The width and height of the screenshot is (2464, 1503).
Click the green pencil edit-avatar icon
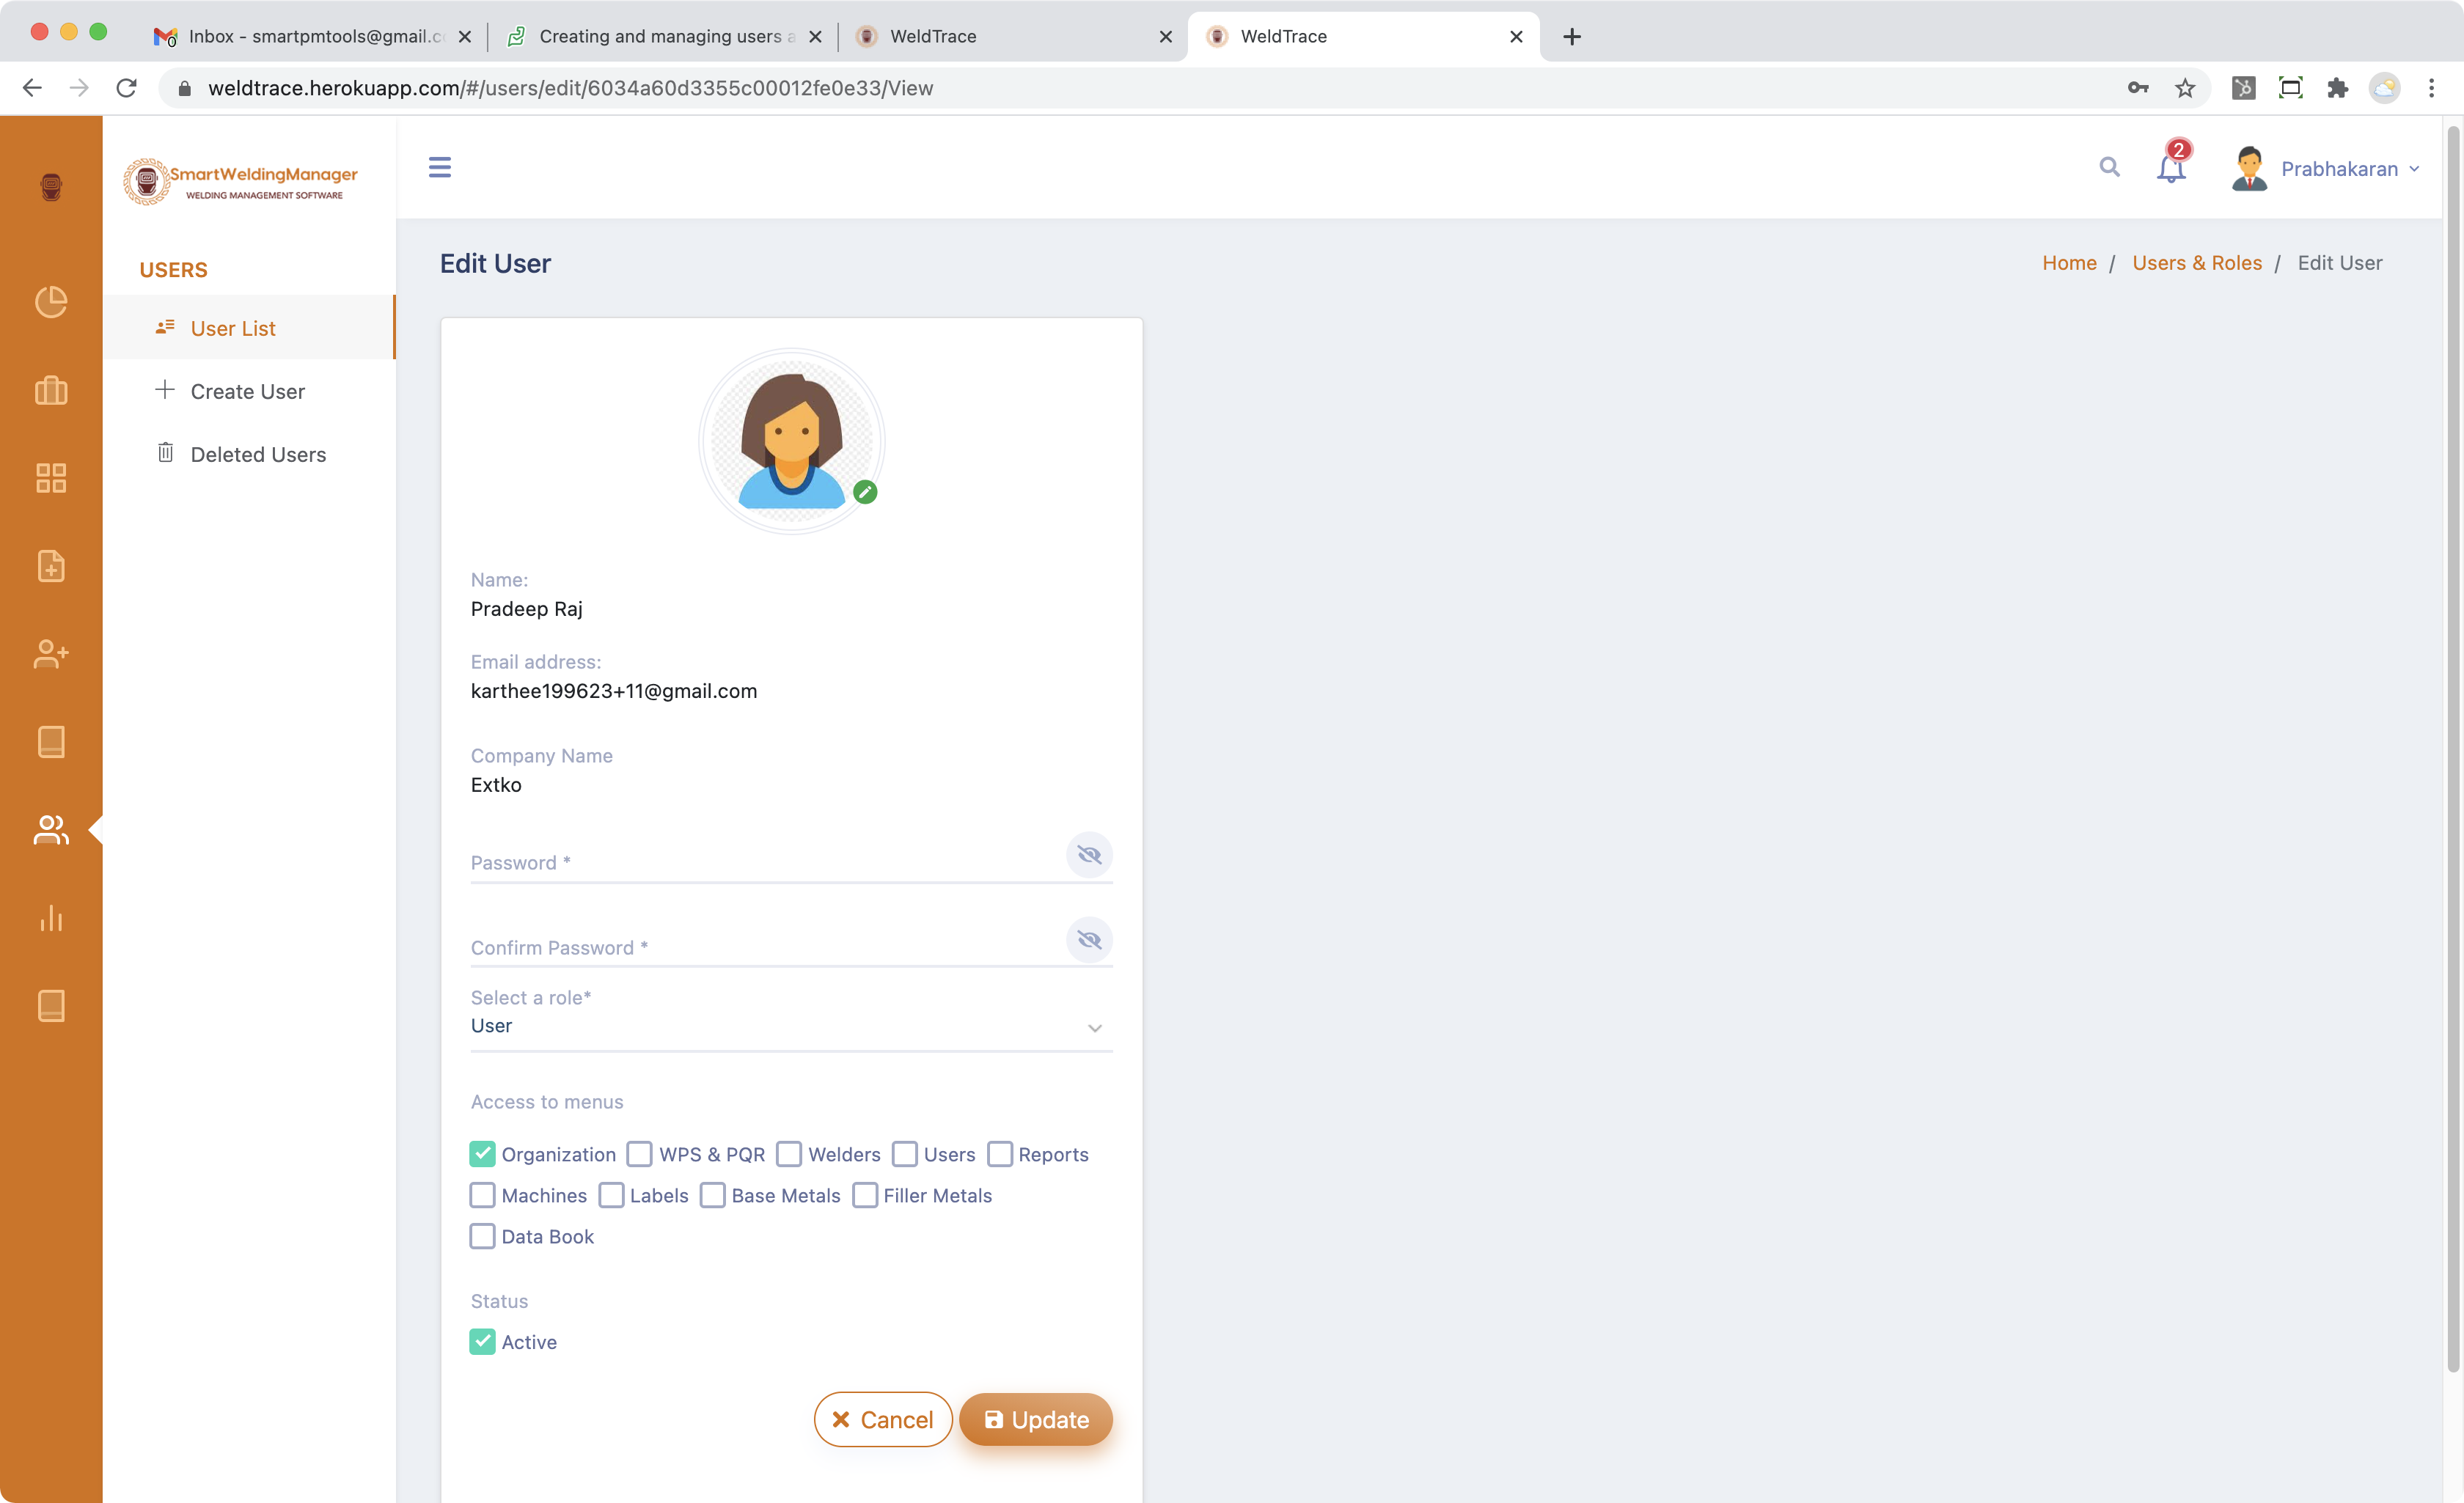tap(865, 492)
